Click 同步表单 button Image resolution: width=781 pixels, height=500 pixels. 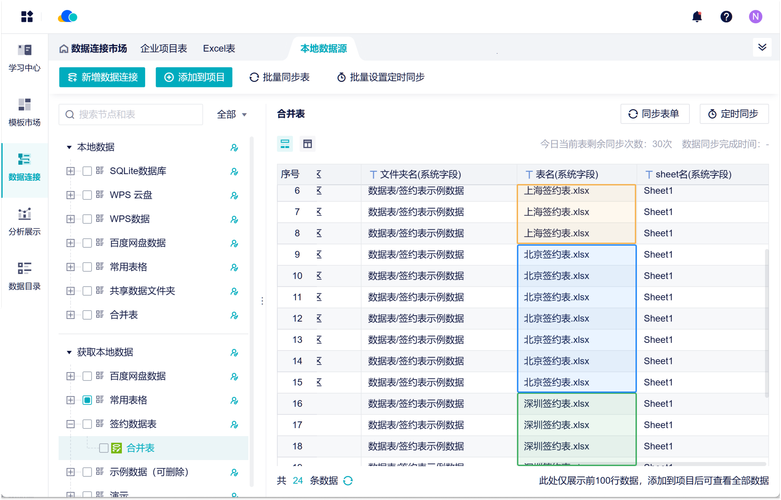click(x=655, y=114)
